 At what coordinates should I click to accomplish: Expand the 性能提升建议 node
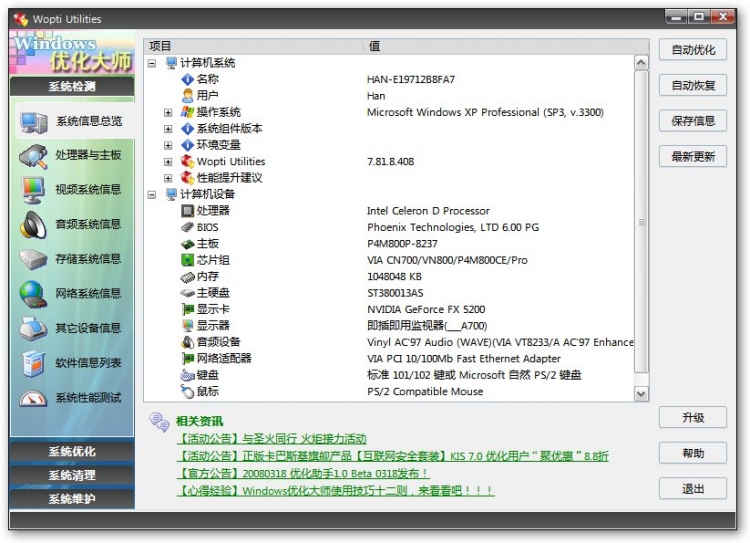168,178
